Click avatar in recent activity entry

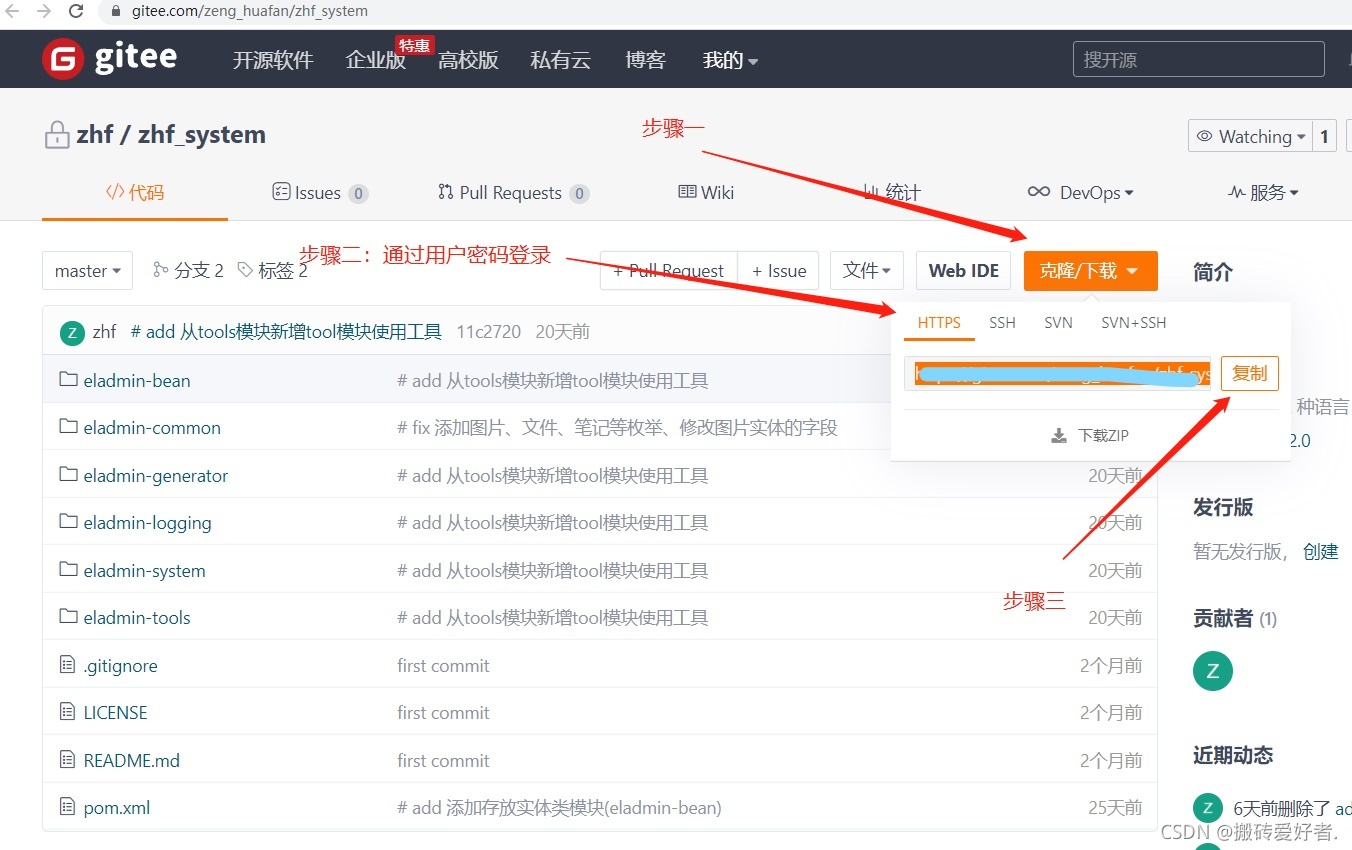(x=1208, y=807)
